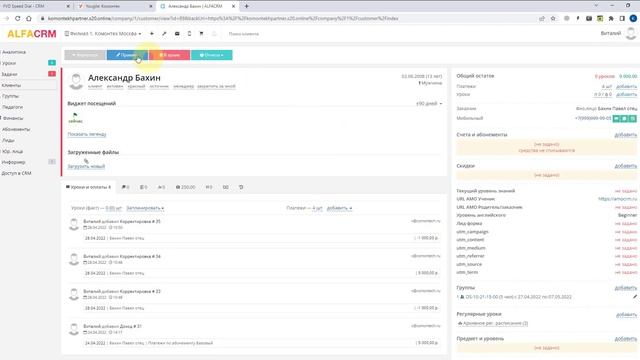Open Группы in the sidebar

point(11,96)
